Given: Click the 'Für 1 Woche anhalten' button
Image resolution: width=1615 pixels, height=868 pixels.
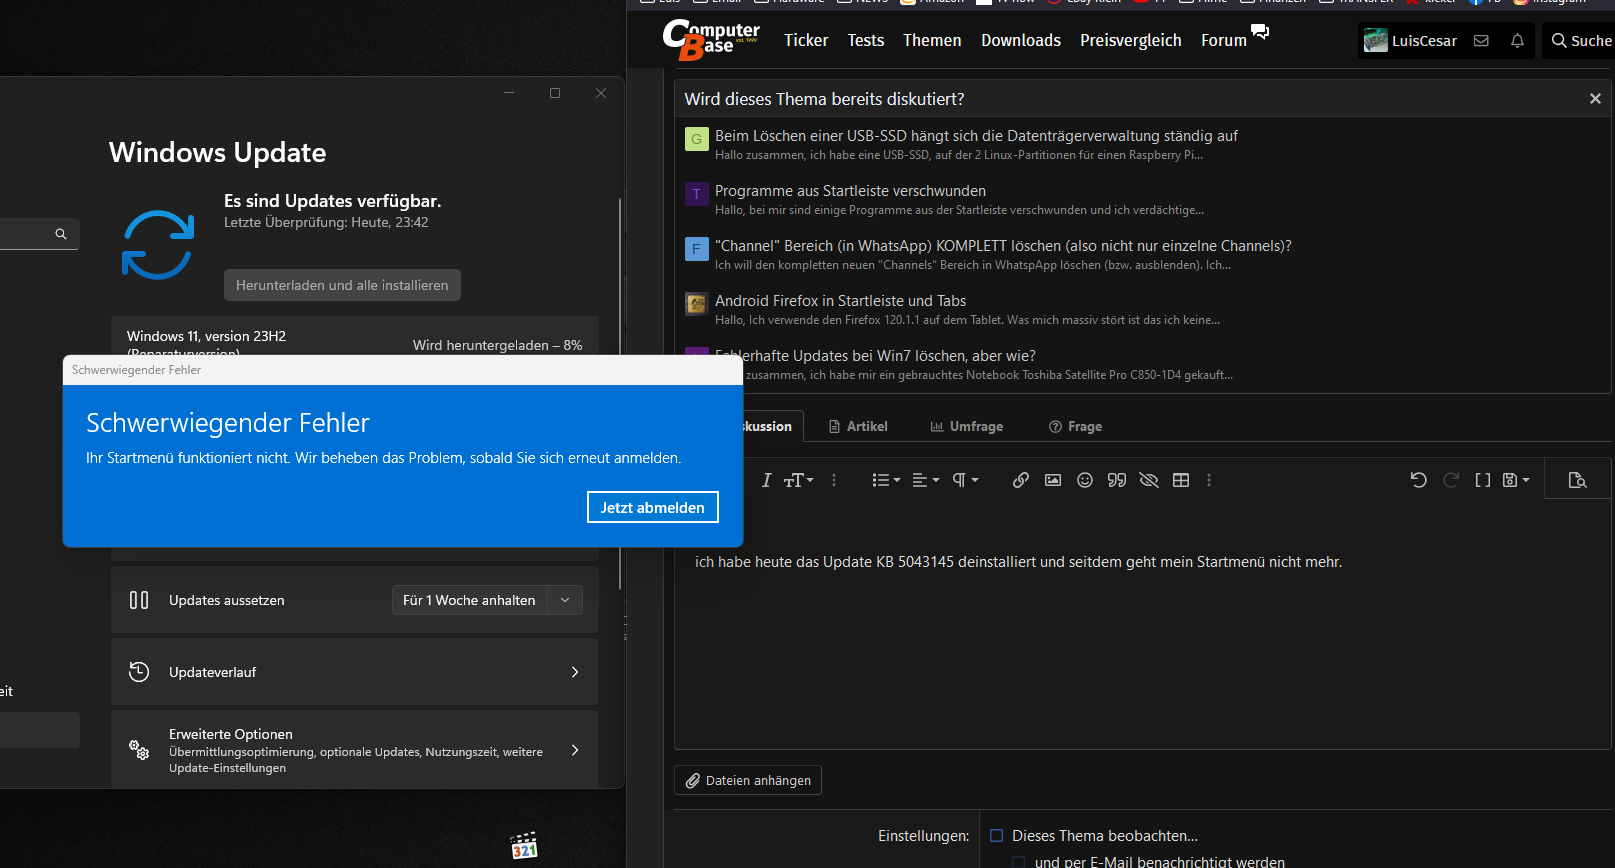Looking at the screenshot, I should point(469,600).
